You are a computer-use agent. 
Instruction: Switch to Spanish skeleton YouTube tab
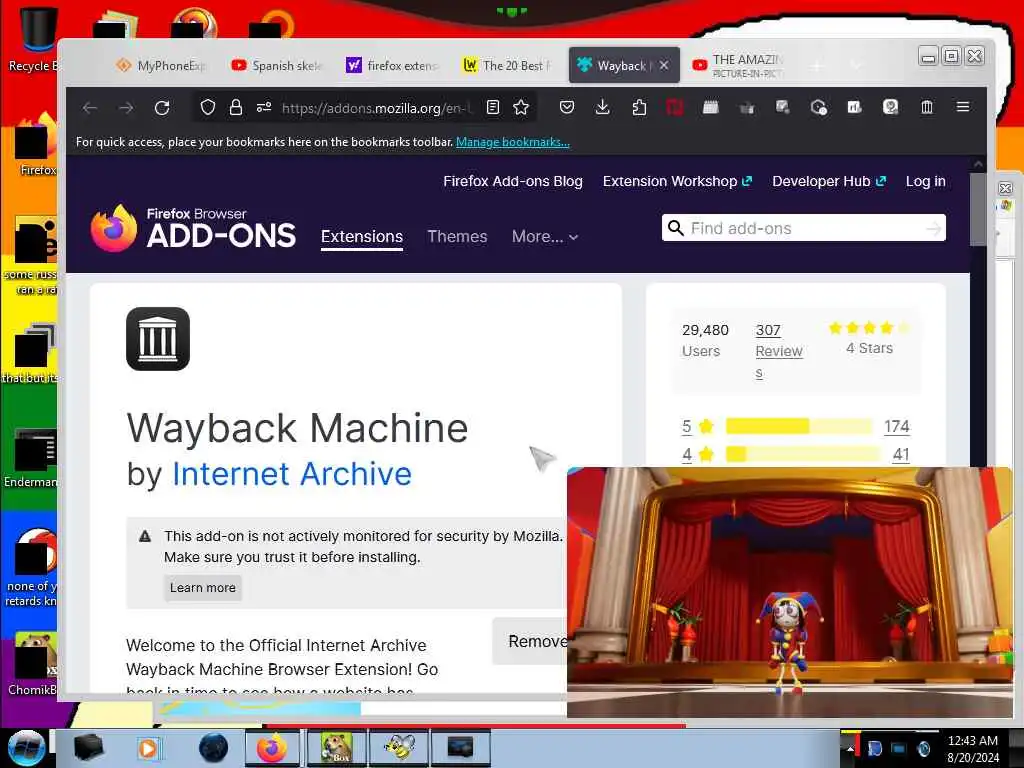(277, 65)
